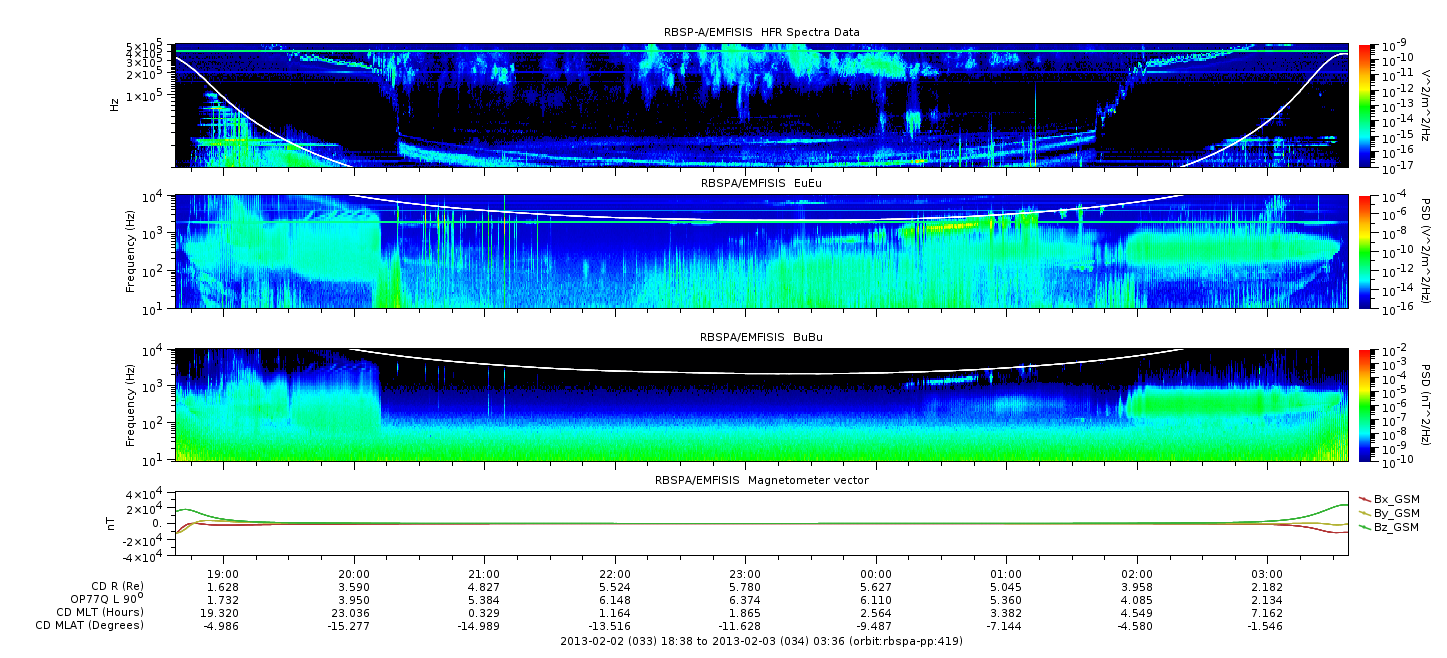This screenshot has width=1447, height=658.
Task: Click the CD MLAT (Degrees) row label
Action: [x=91, y=625]
